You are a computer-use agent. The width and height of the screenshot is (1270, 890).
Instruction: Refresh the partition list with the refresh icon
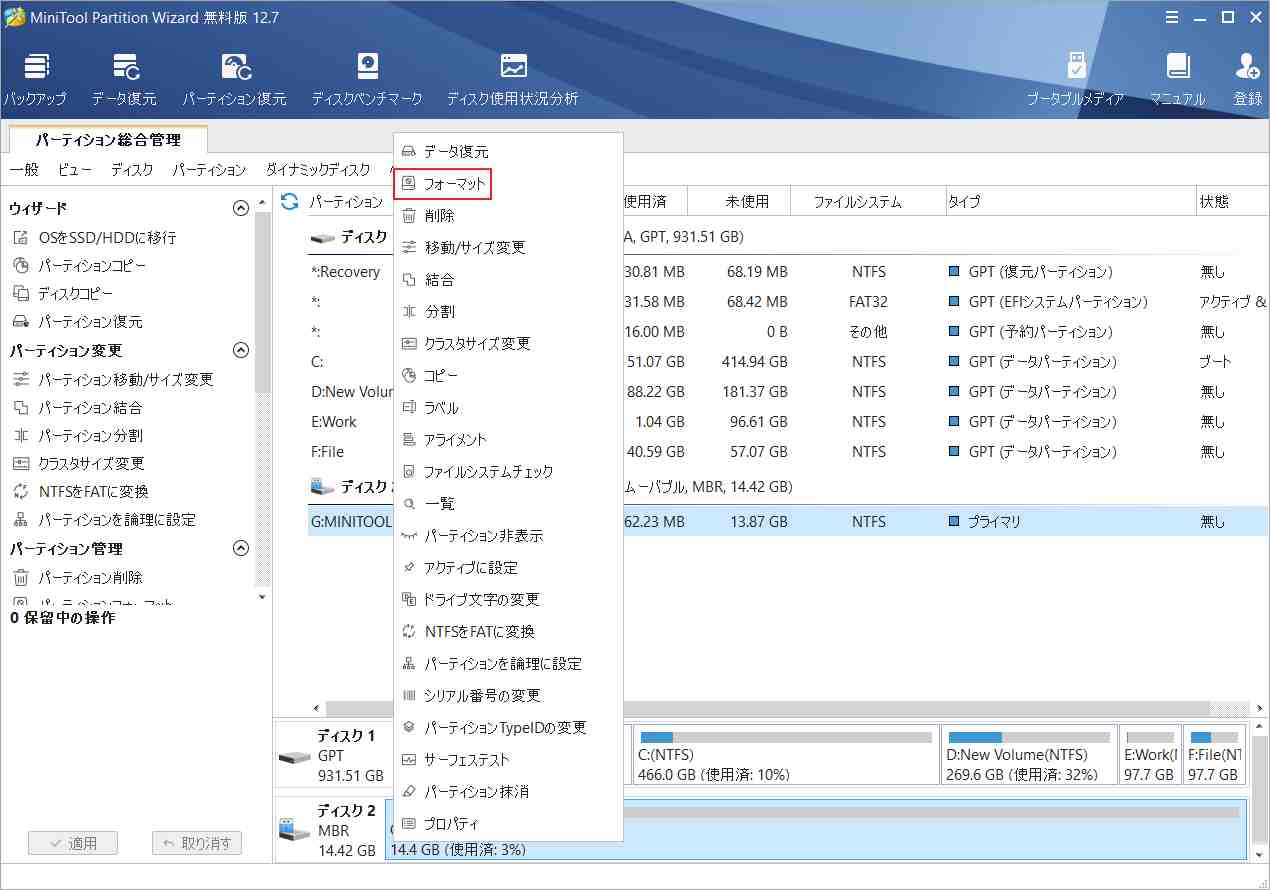289,200
